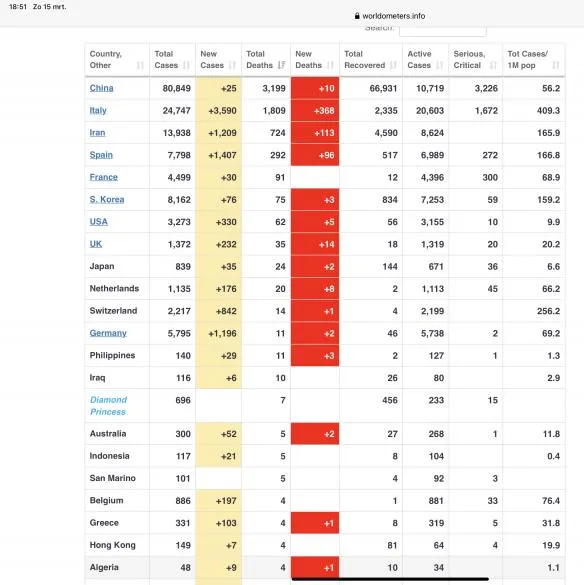
Task: Sort by Active Cases arrows
Action: [440, 65]
